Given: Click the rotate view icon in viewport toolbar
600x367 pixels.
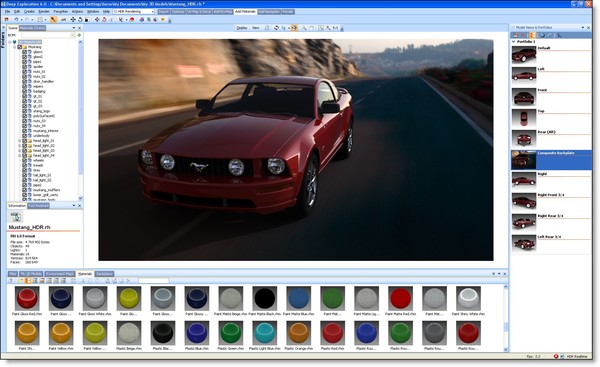Looking at the screenshot, I should pos(276,28).
